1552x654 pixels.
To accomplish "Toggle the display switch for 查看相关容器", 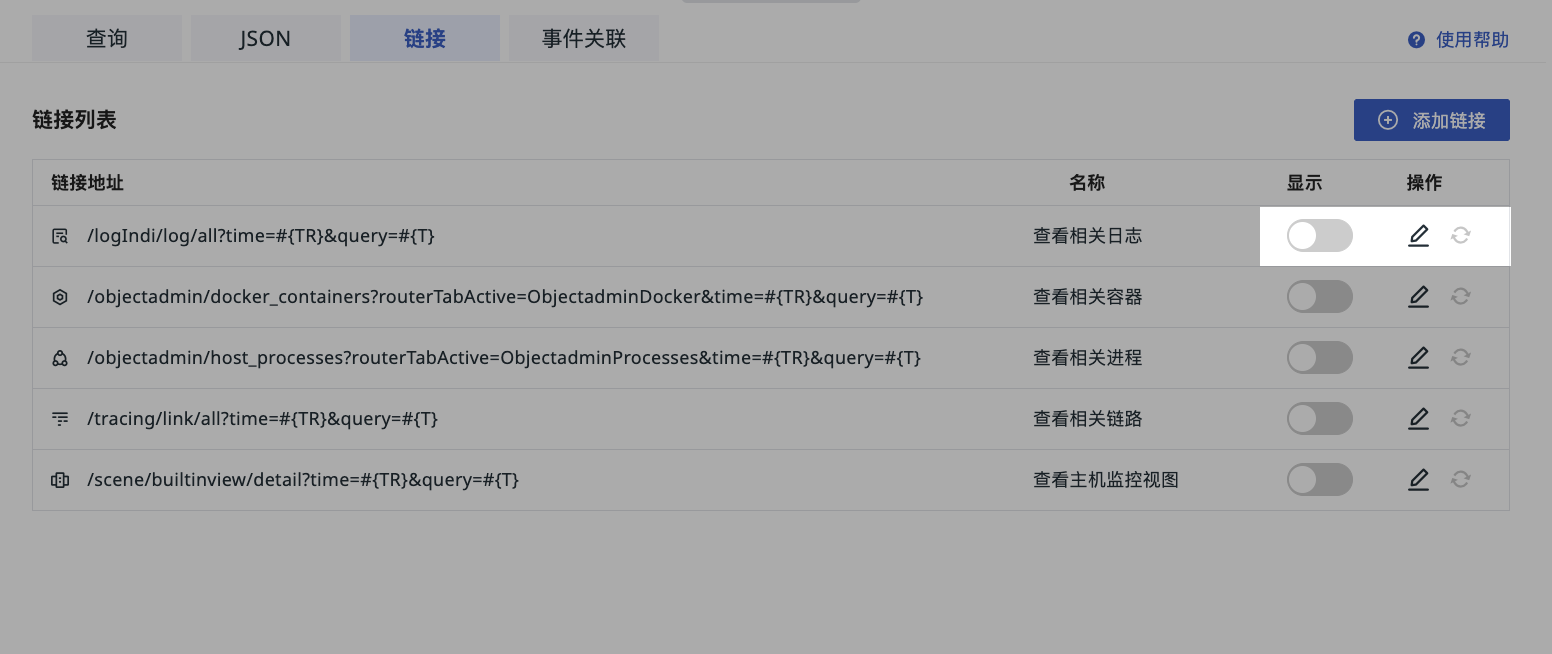I will coord(1319,297).
